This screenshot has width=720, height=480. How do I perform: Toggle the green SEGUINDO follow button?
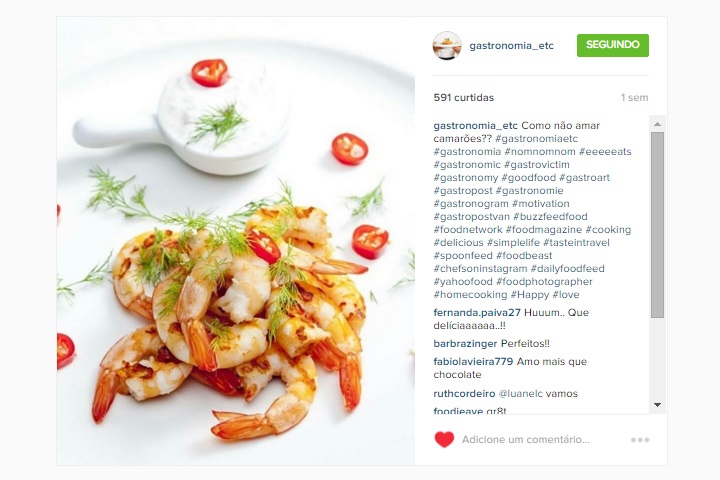point(613,45)
